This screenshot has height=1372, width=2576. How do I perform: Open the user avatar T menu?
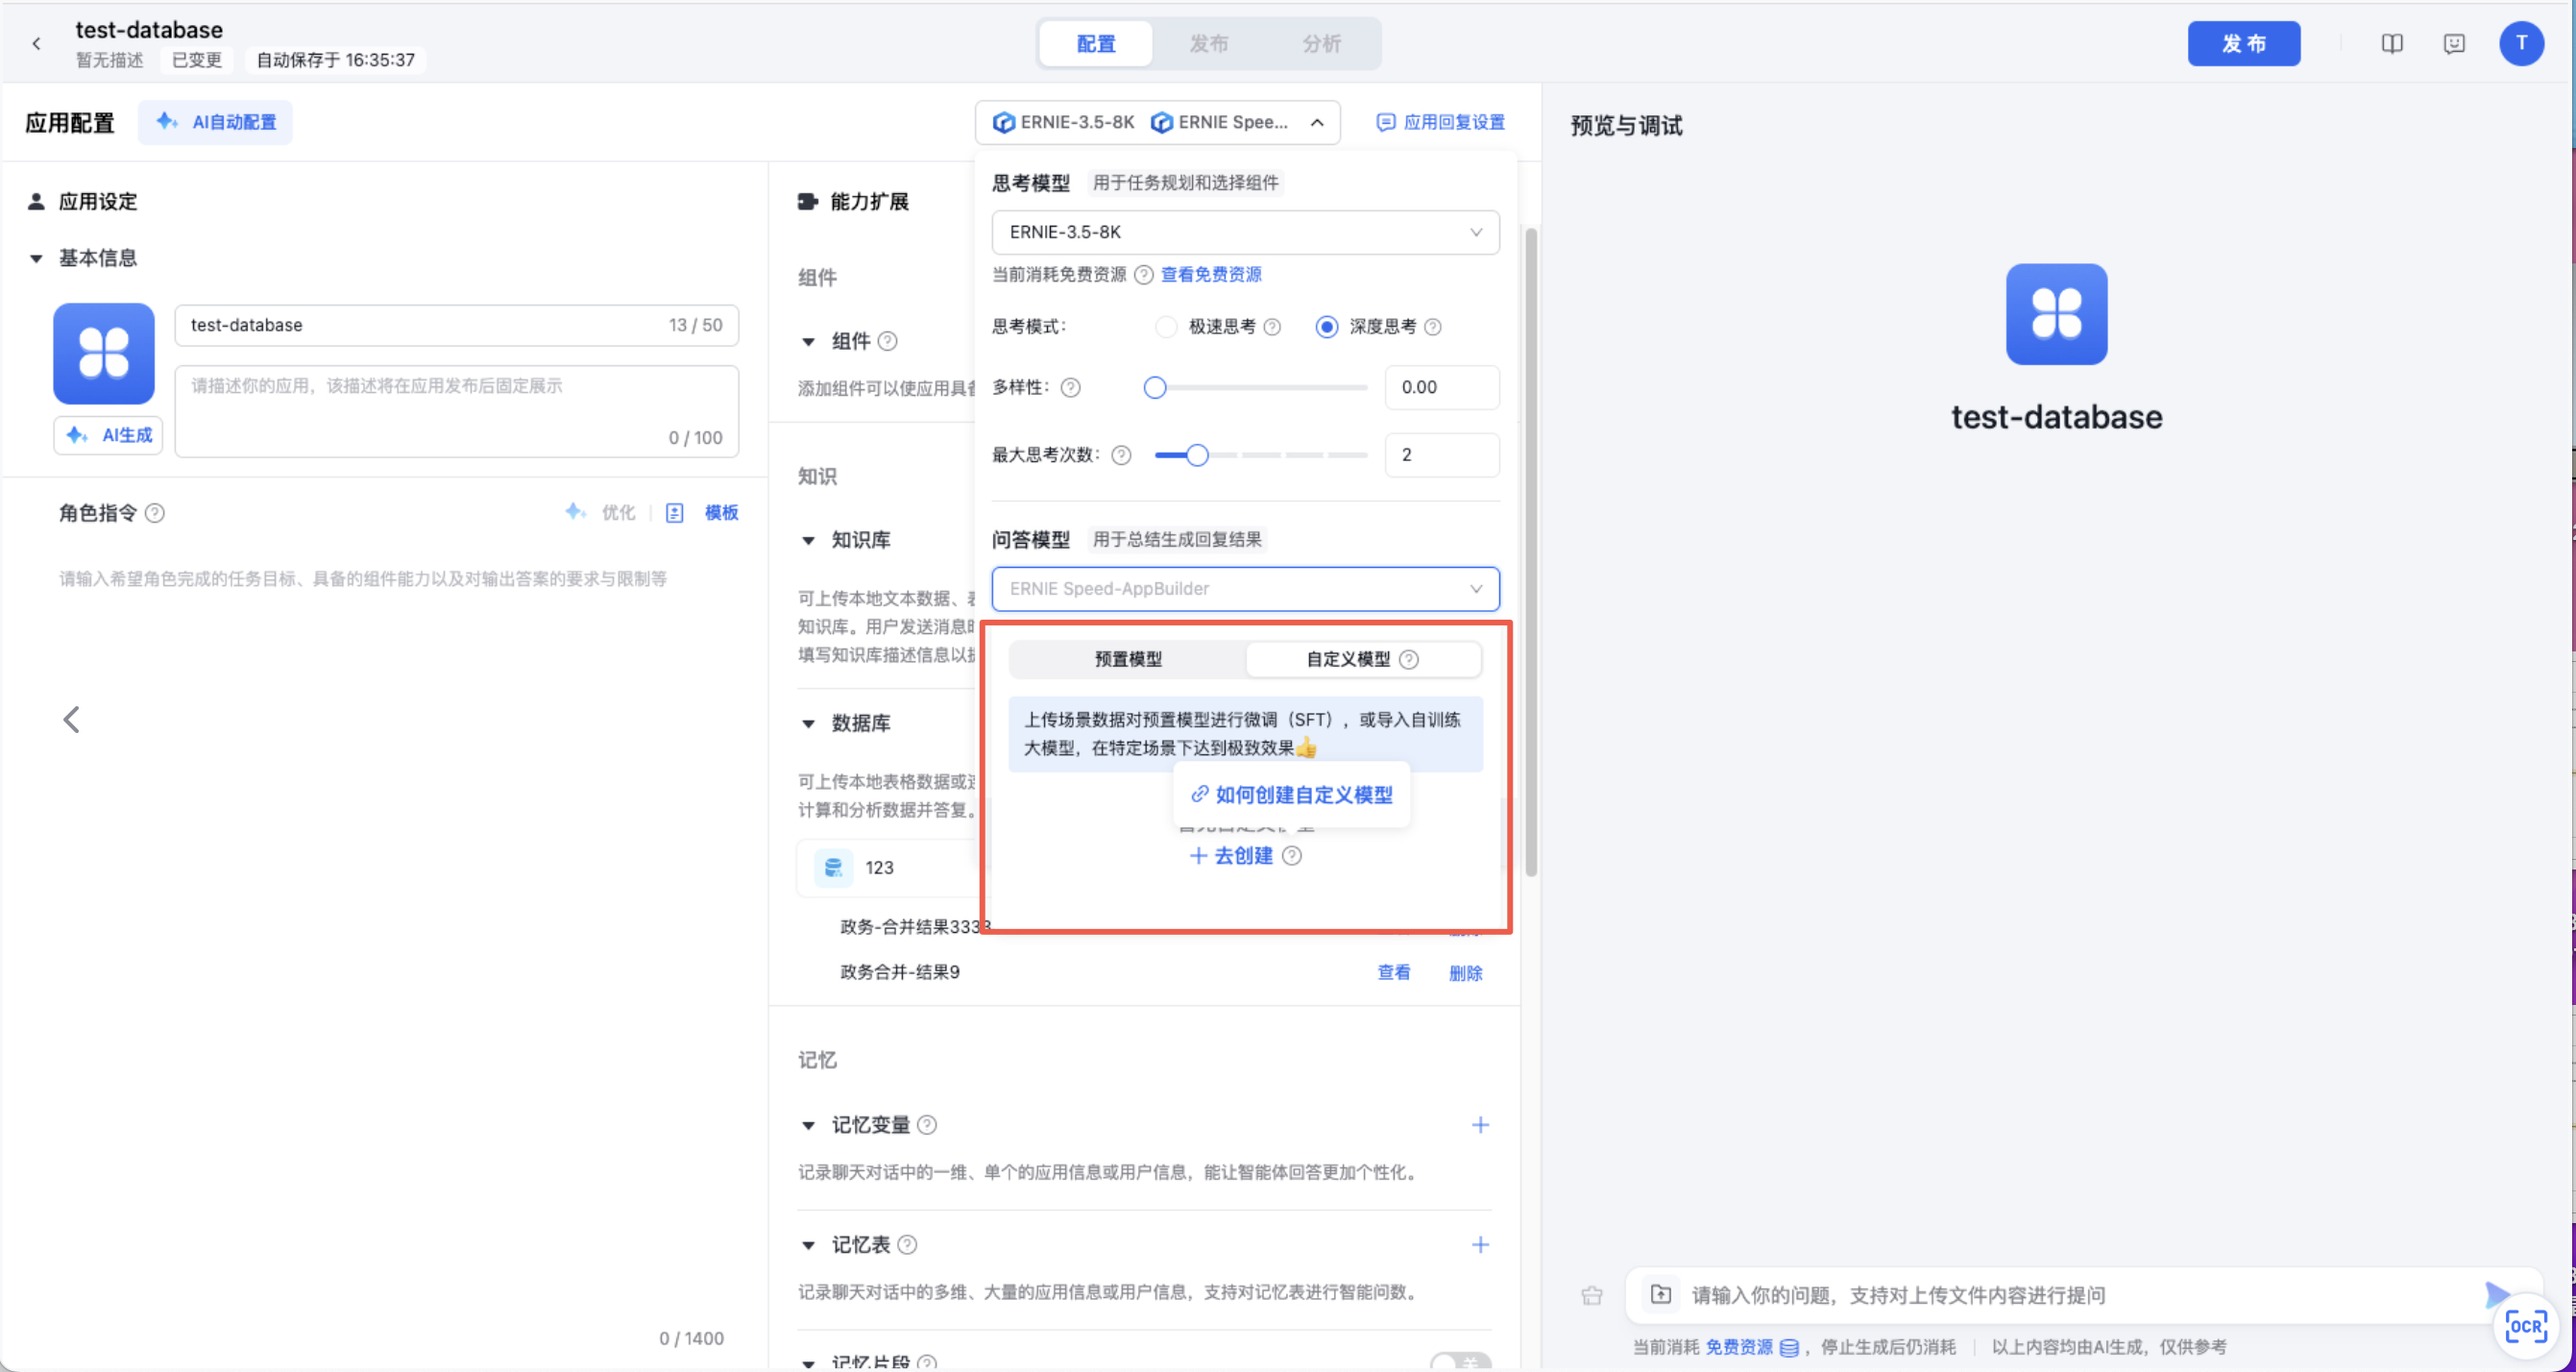pos(2521,43)
